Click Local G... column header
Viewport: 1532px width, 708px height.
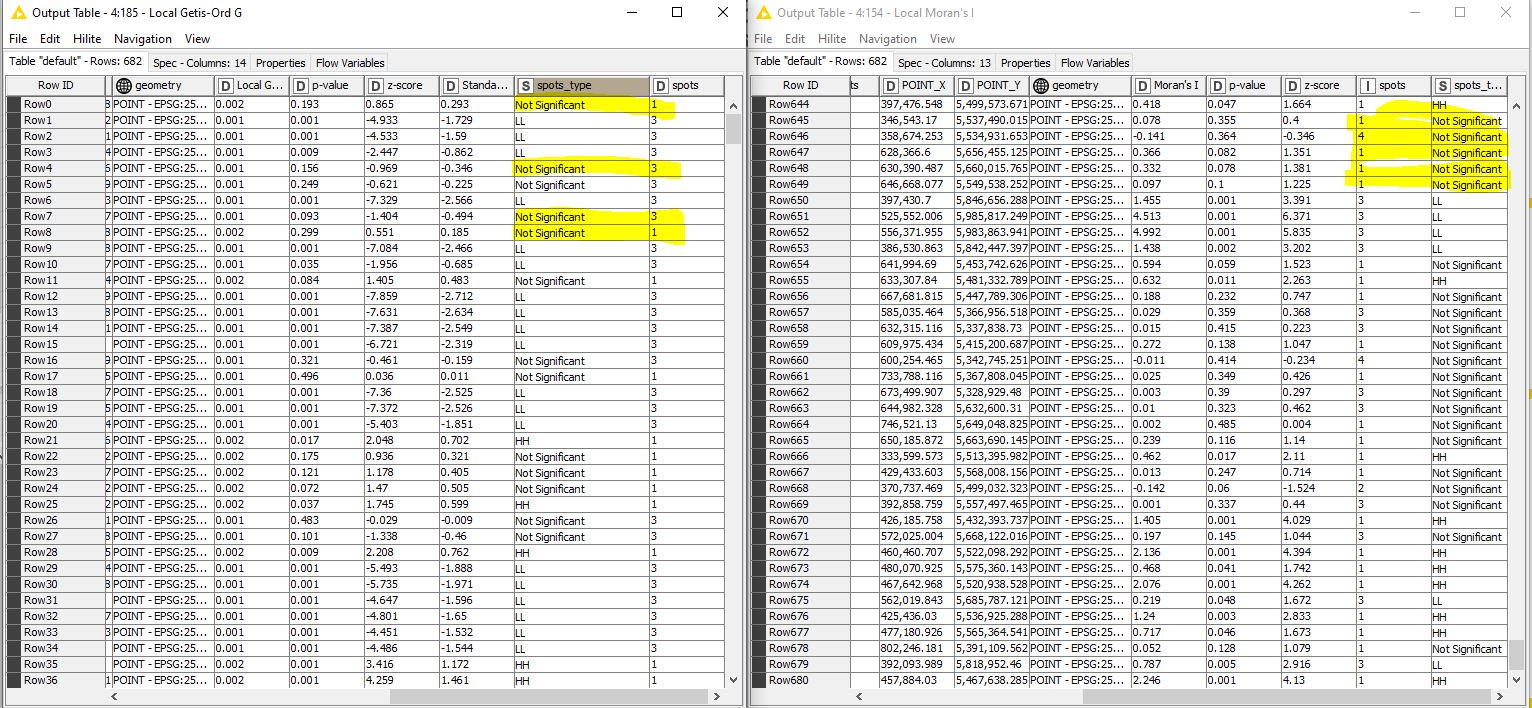coord(252,86)
